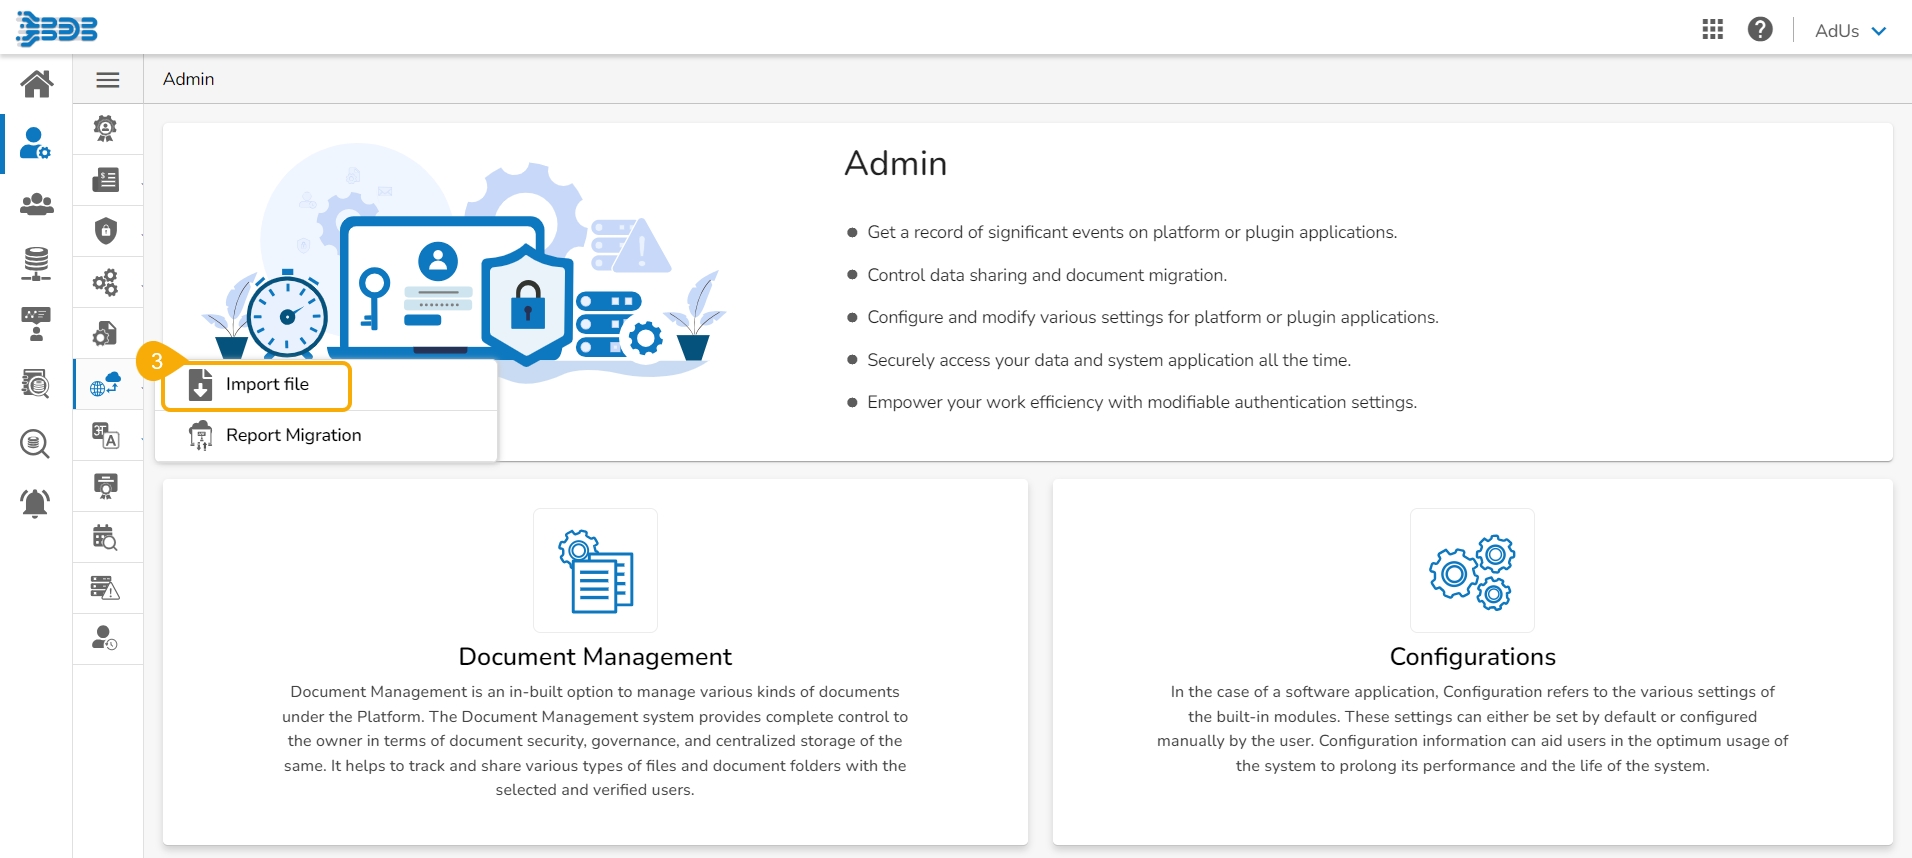Click the Admin breadcrumb title

(189, 79)
